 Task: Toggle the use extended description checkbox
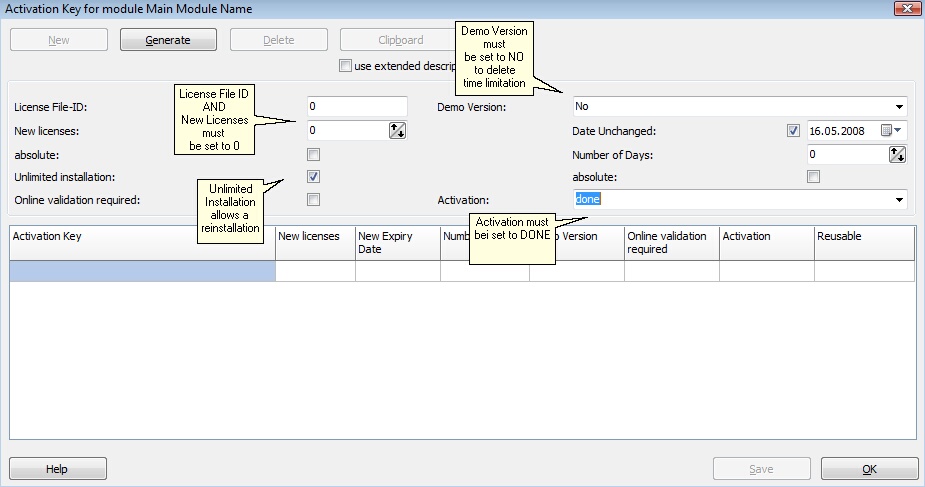pyautogui.click(x=346, y=66)
